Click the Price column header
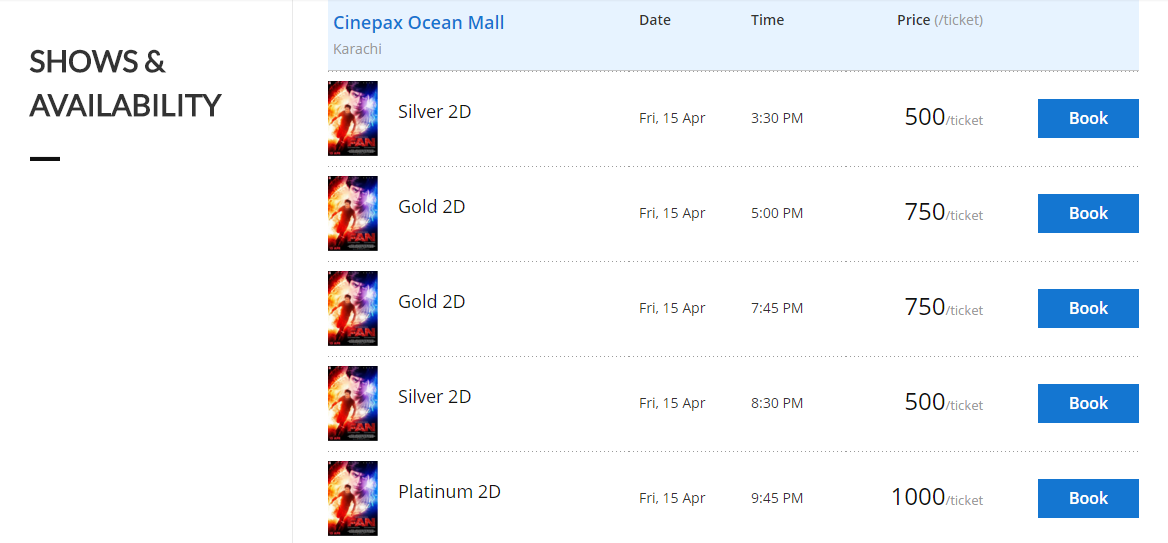The image size is (1168, 543). point(939,20)
